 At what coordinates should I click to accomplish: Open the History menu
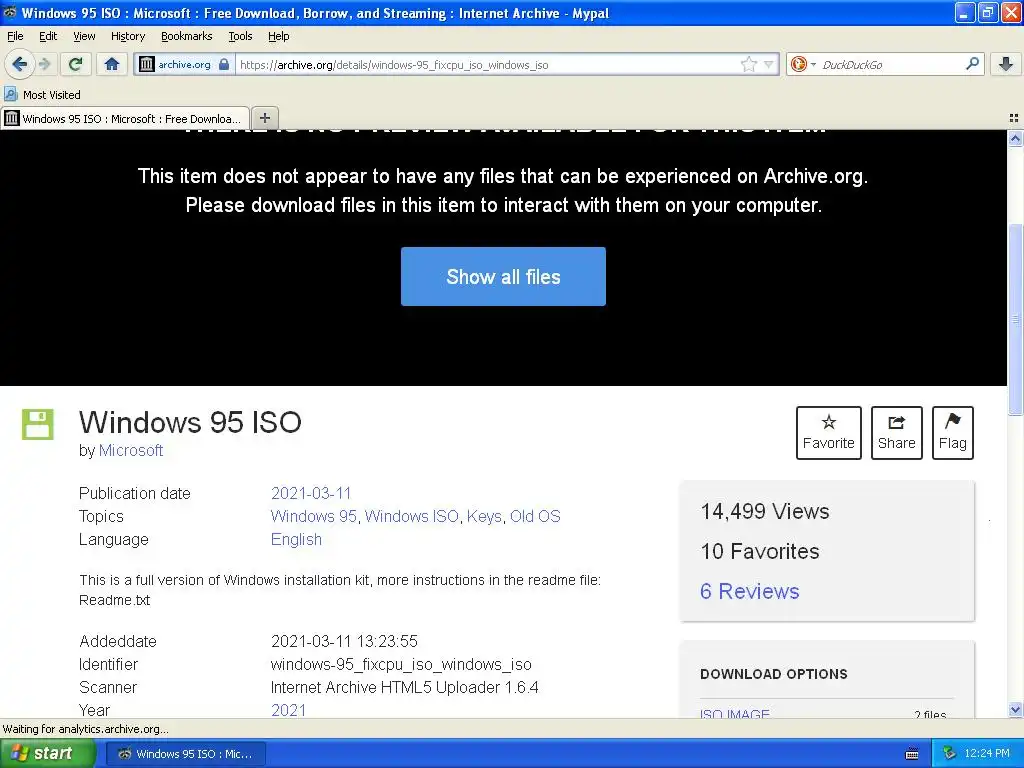pos(127,36)
